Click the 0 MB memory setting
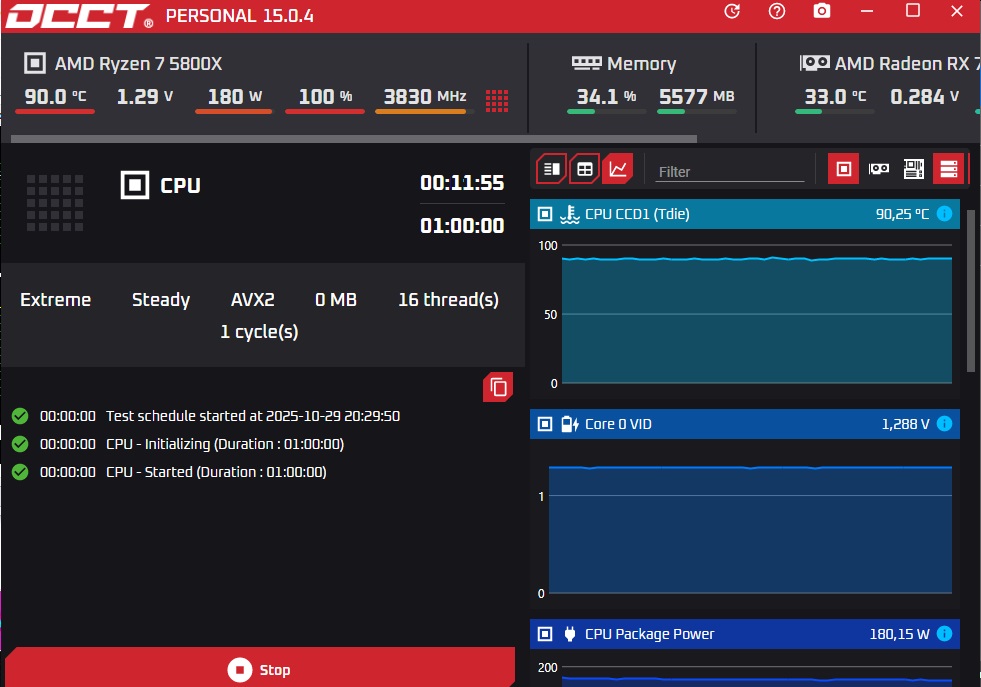 coord(336,300)
